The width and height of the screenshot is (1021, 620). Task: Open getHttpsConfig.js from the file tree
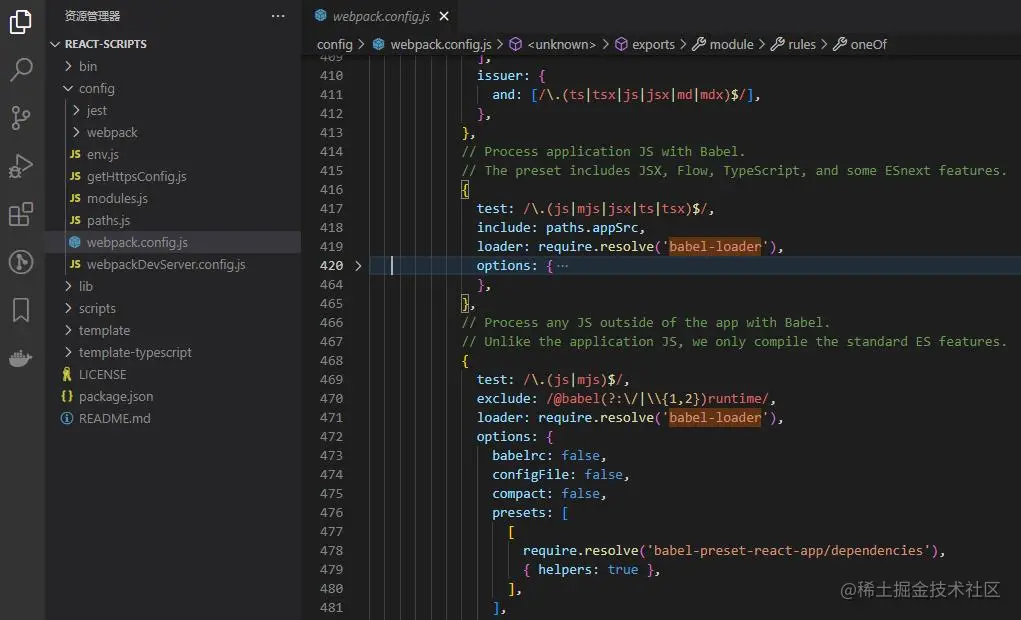pyautogui.click(x=137, y=176)
